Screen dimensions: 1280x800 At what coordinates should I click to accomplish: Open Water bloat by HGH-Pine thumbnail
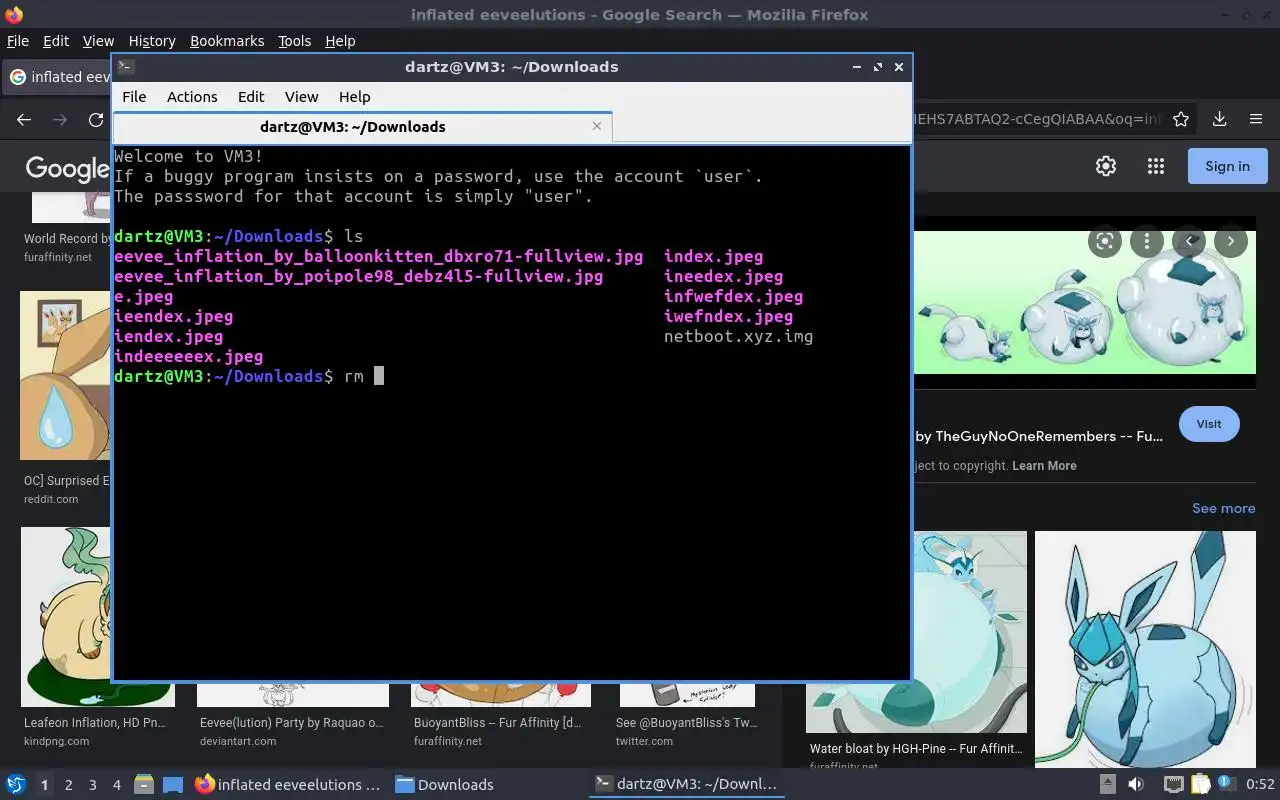916,632
